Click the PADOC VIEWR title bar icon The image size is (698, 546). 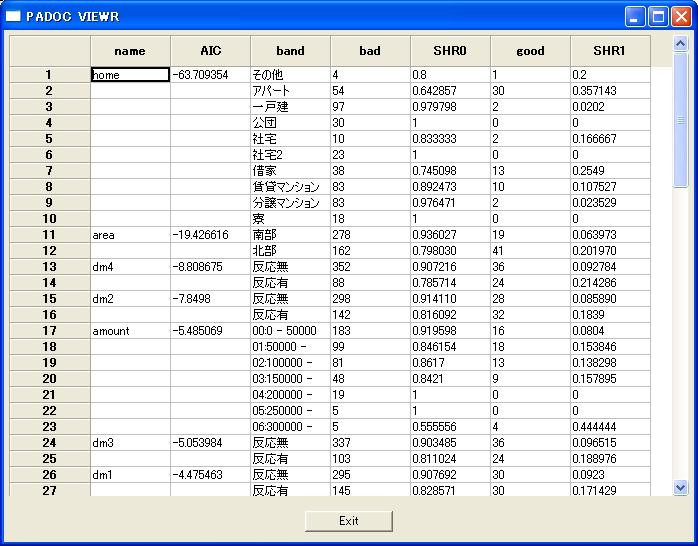coord(14,16)
